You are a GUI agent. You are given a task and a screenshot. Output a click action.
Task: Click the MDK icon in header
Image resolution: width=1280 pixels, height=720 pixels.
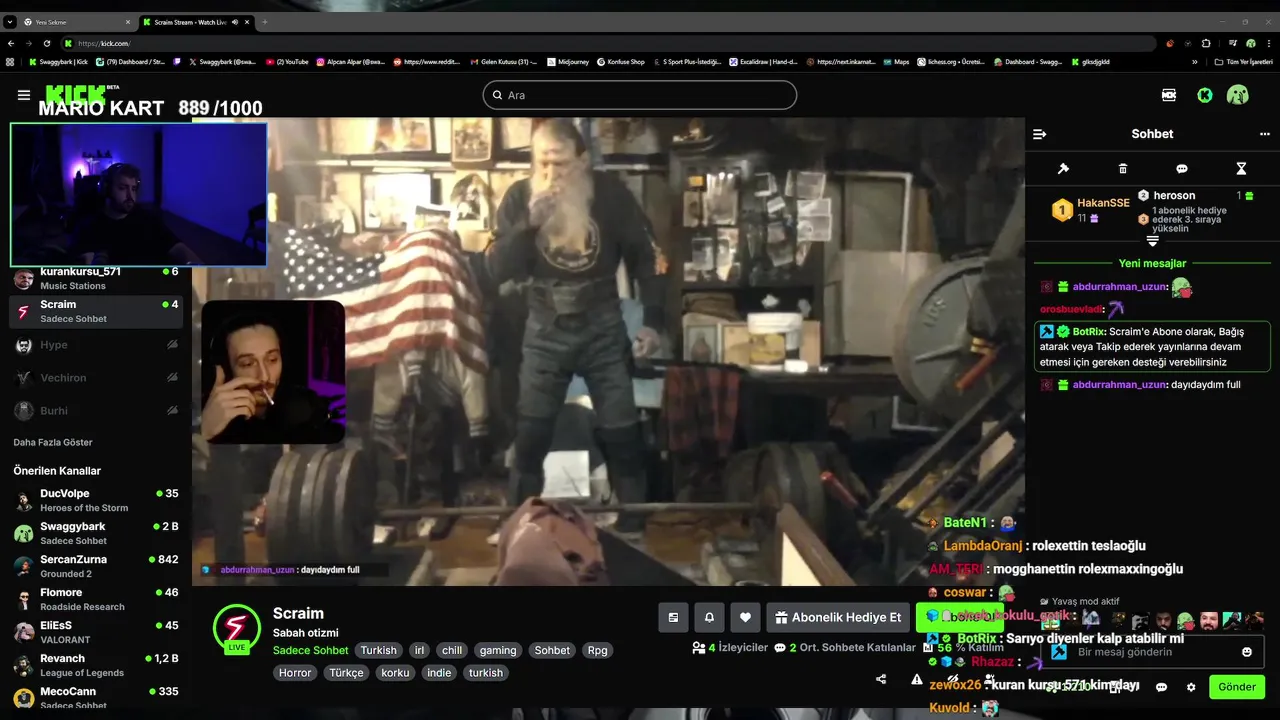[1169, 95]
